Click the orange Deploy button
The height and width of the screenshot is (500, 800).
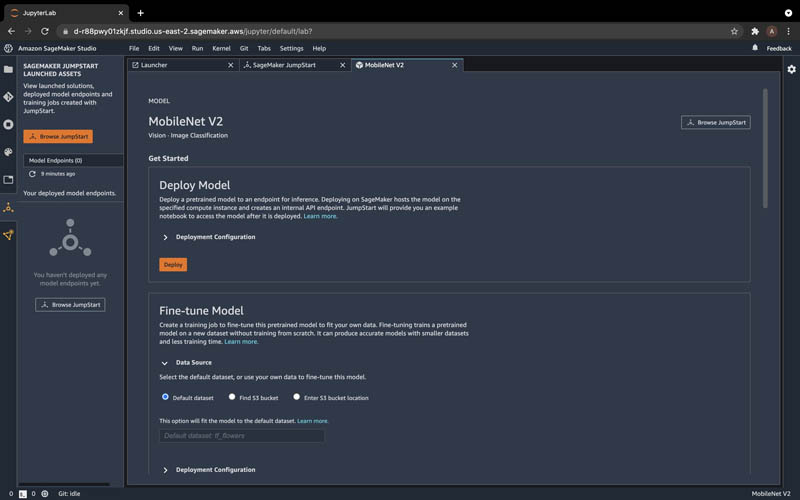[x=173, y=264]
